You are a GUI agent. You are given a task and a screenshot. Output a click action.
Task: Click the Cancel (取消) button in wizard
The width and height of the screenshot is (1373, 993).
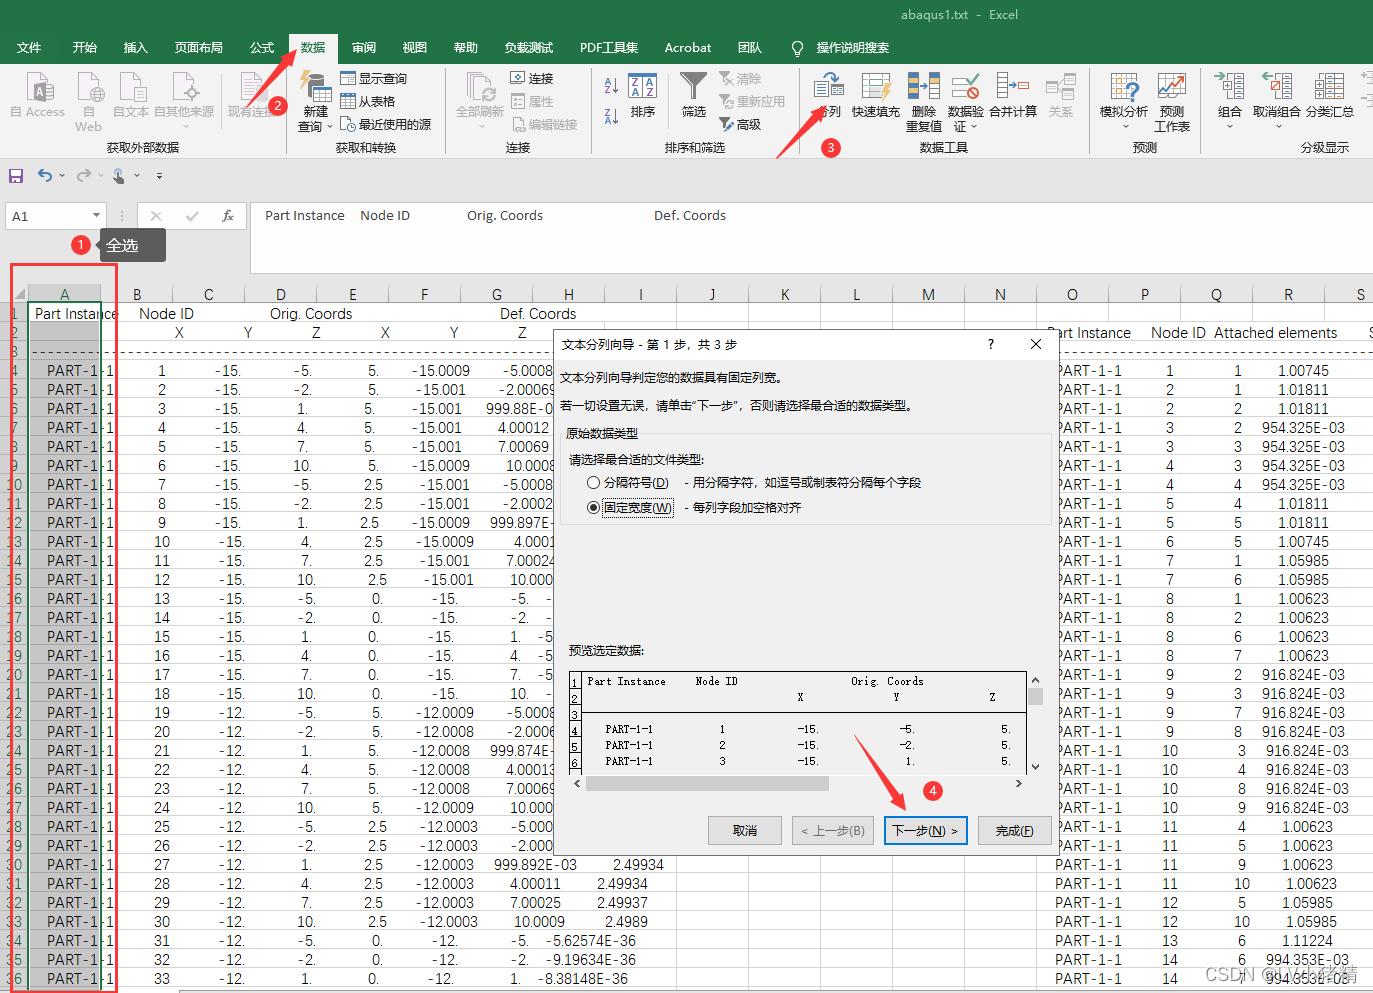coord(745,831)
